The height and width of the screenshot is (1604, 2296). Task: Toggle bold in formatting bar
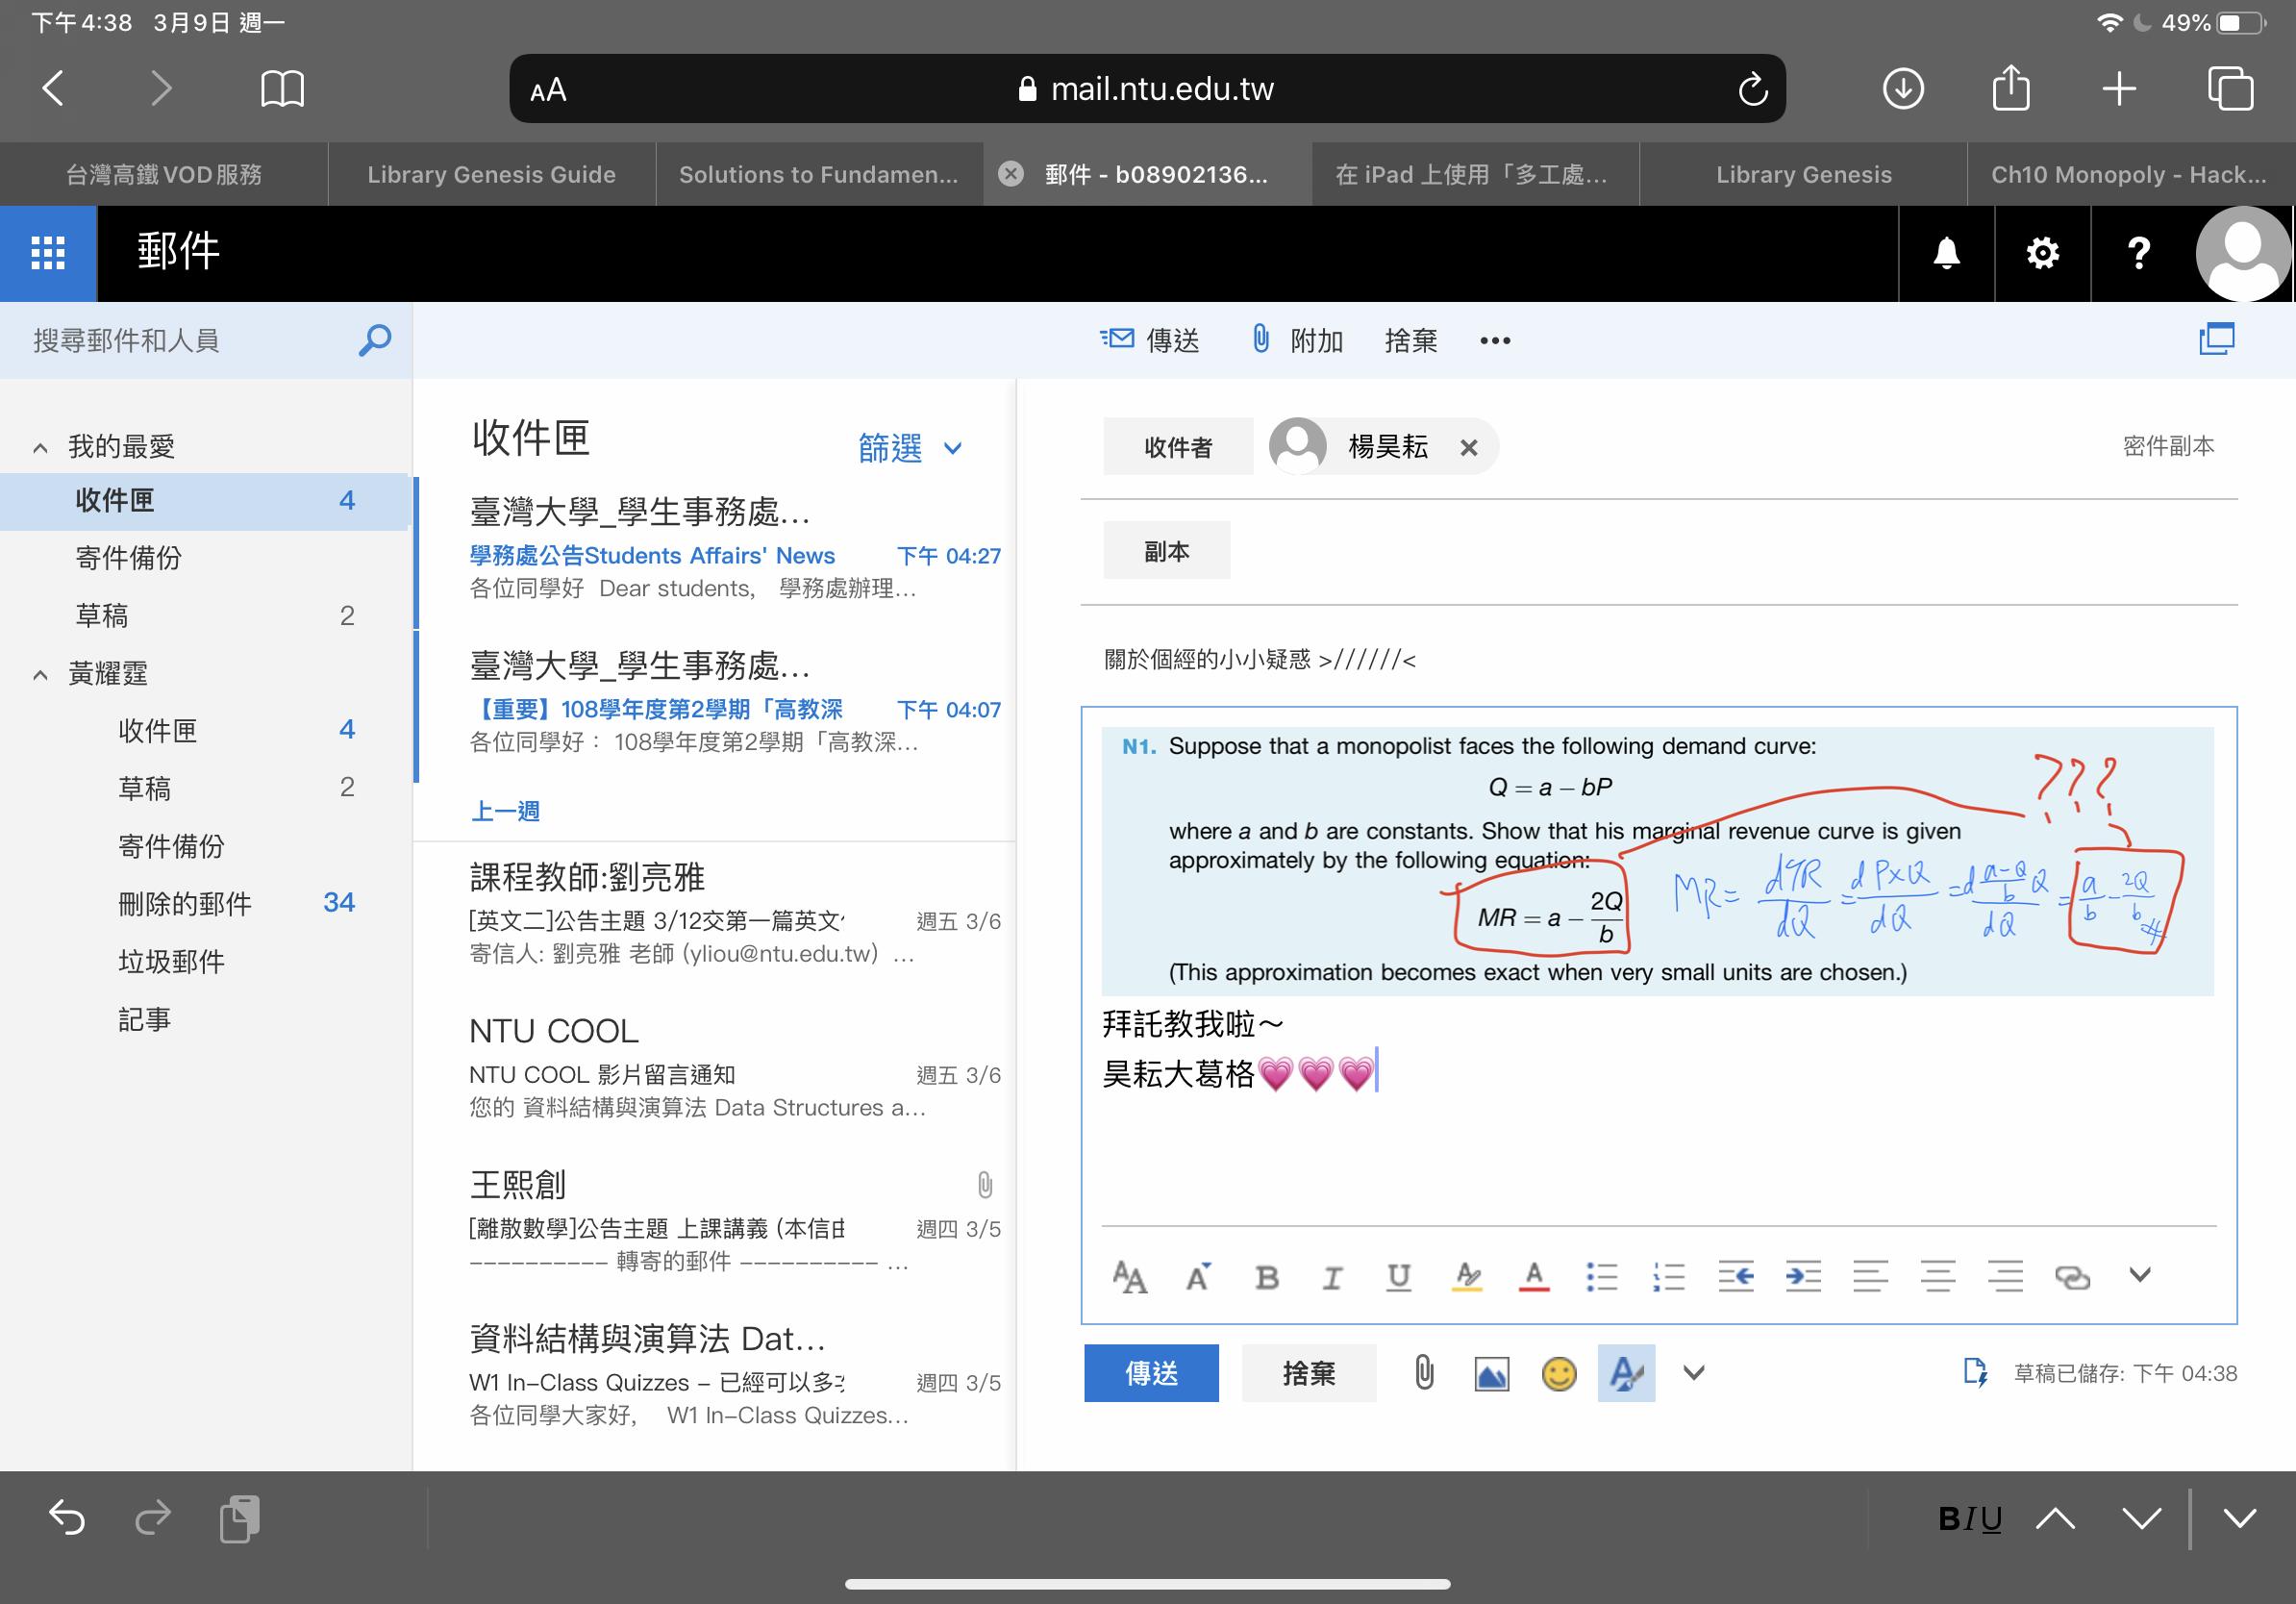click(x=1266, y=1277)
